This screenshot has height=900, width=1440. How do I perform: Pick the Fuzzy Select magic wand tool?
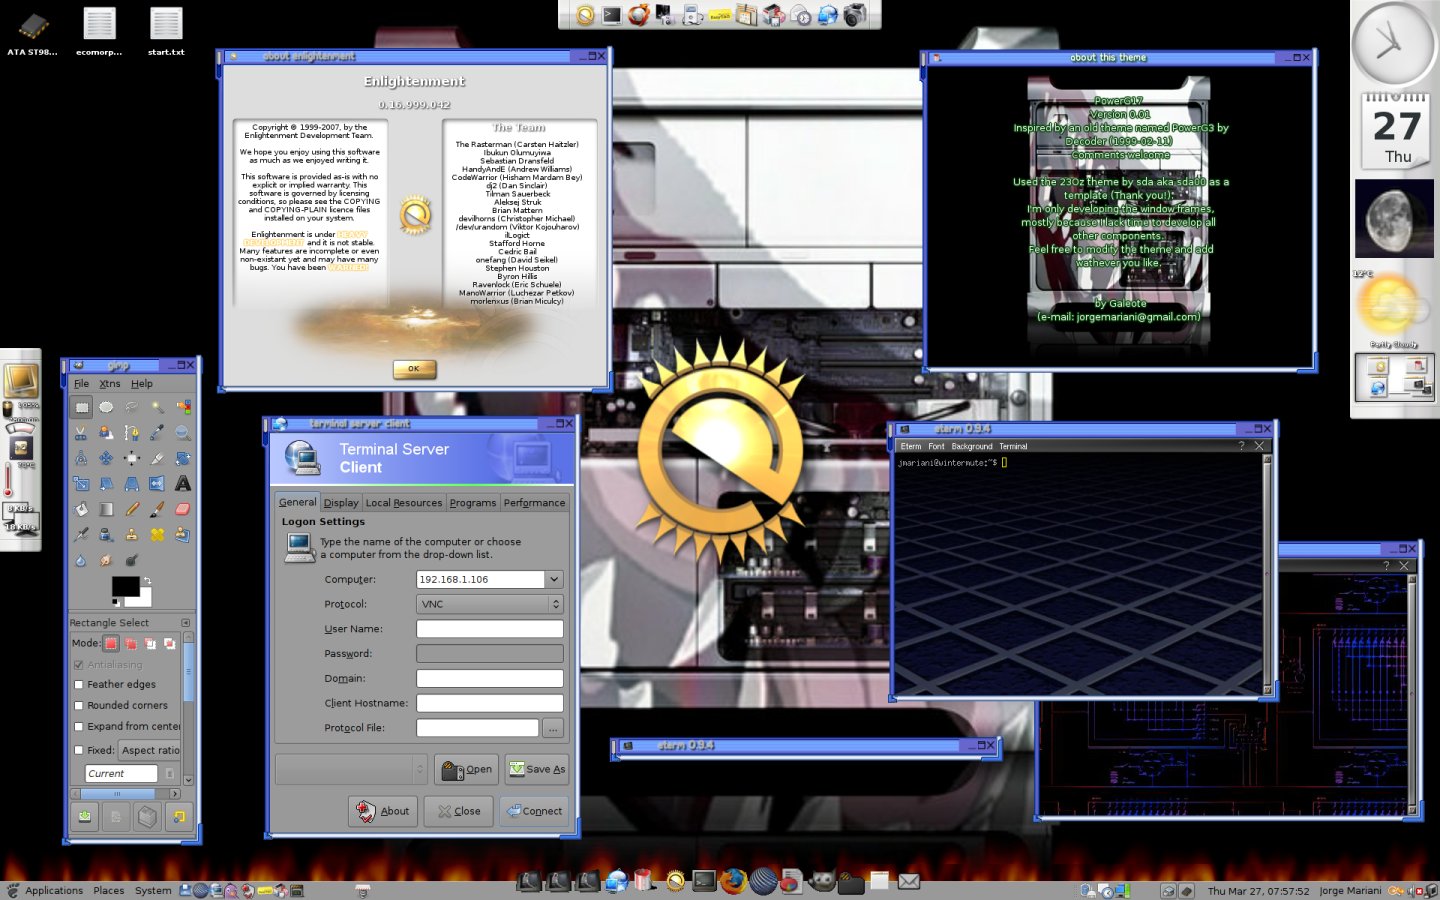[157, 407]
